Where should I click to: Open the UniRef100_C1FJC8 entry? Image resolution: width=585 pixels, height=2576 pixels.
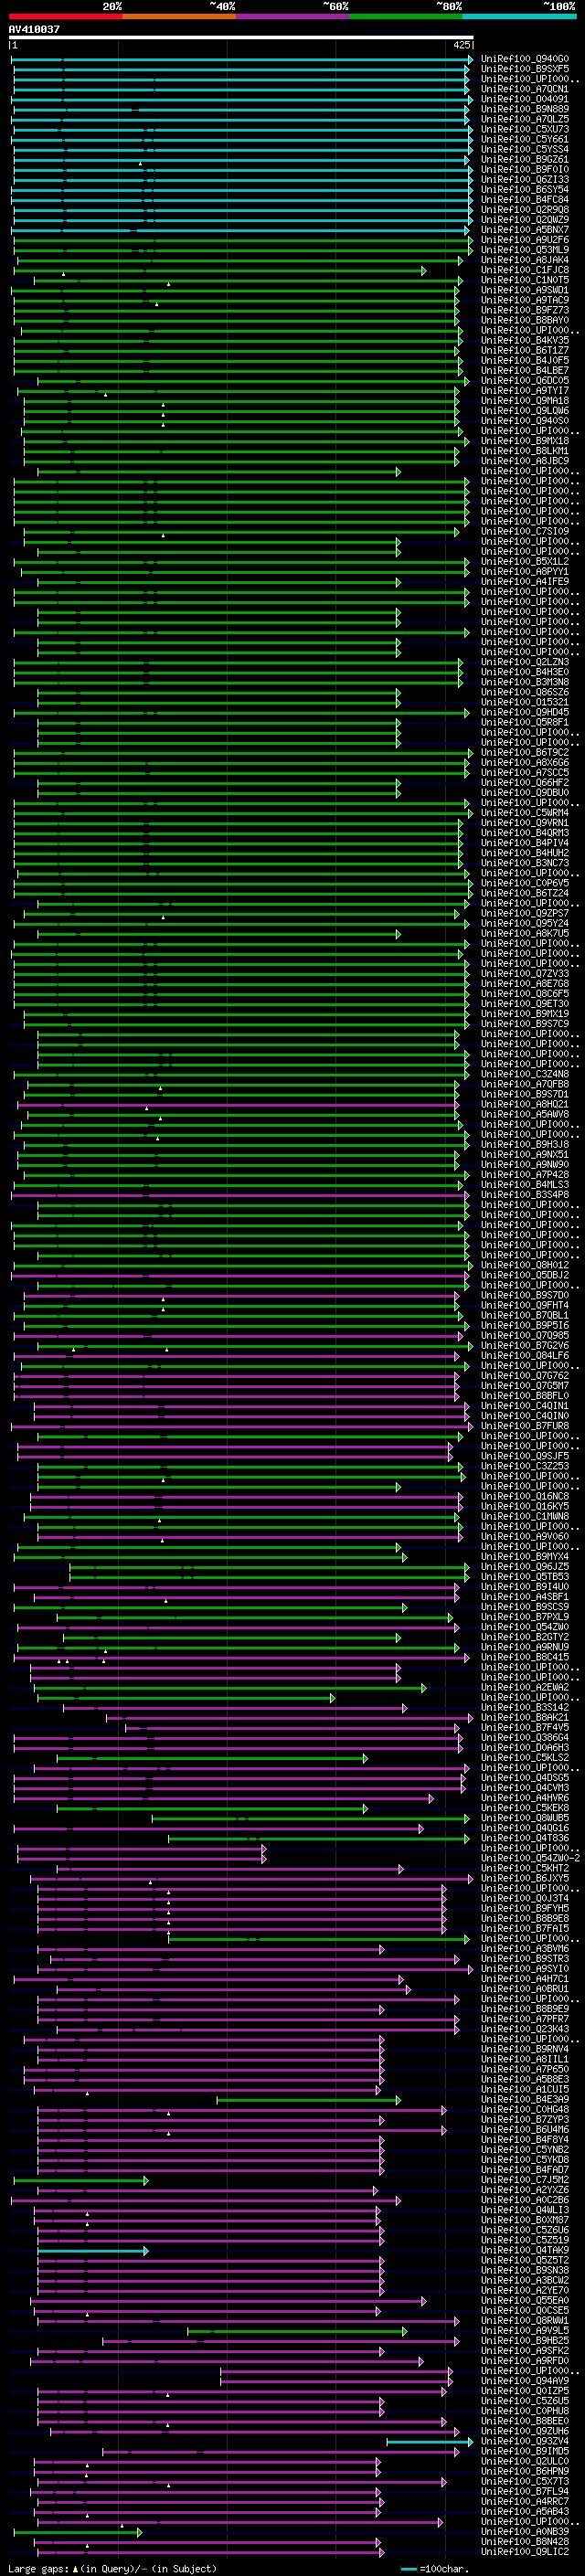pyautogui.click(x=525, y=270)
